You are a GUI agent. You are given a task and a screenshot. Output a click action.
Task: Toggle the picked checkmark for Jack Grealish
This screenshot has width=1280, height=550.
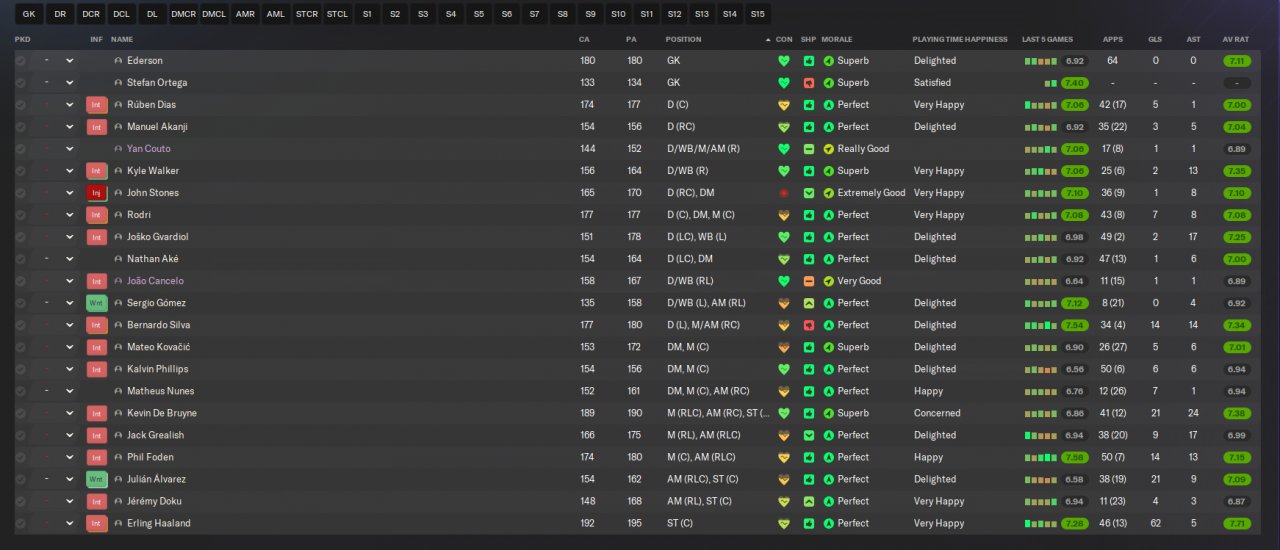tap(20, 435)
